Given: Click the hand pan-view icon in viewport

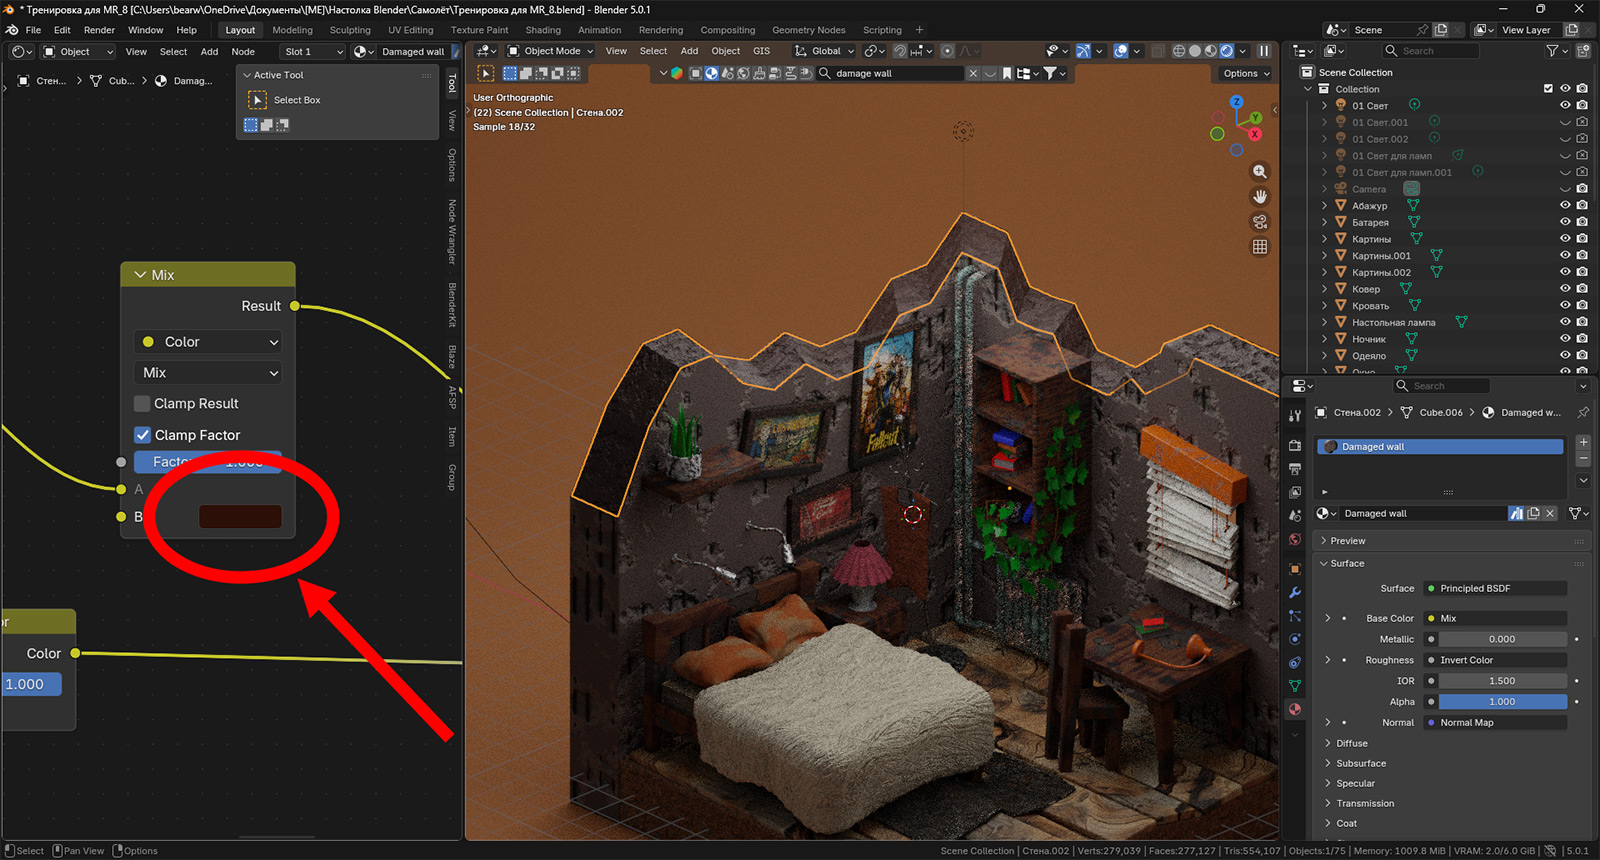Looking at the screenshot, I should (1260, 197).
